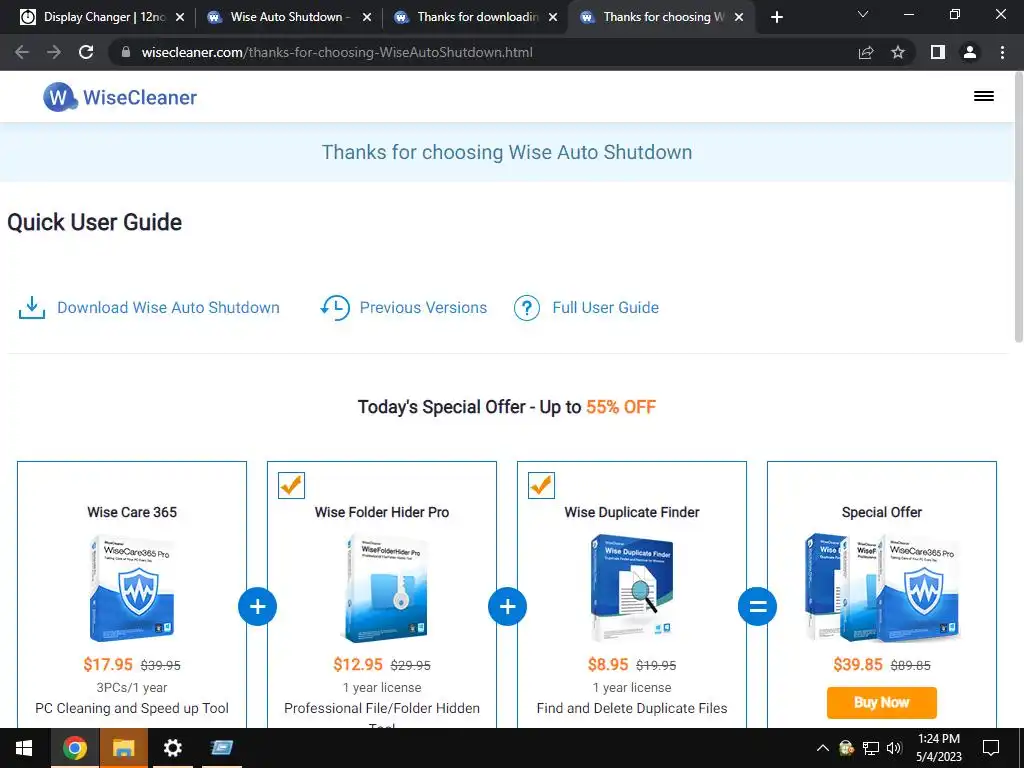Click the $39.85 Special Offer price
The width and height of the screenshot is (1024, 768).
click(857, 665)
